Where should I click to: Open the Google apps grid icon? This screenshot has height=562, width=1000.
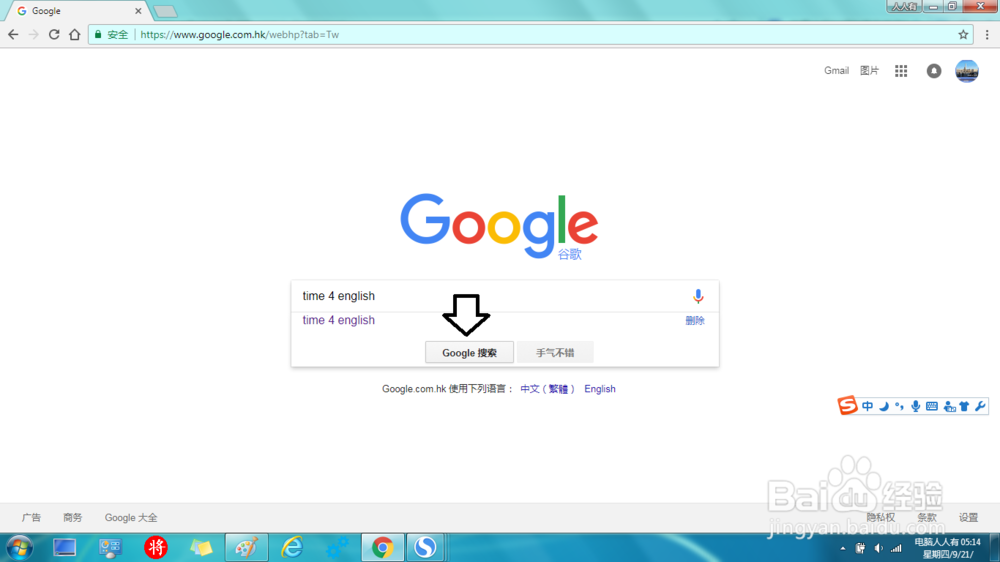coord(901,71)
